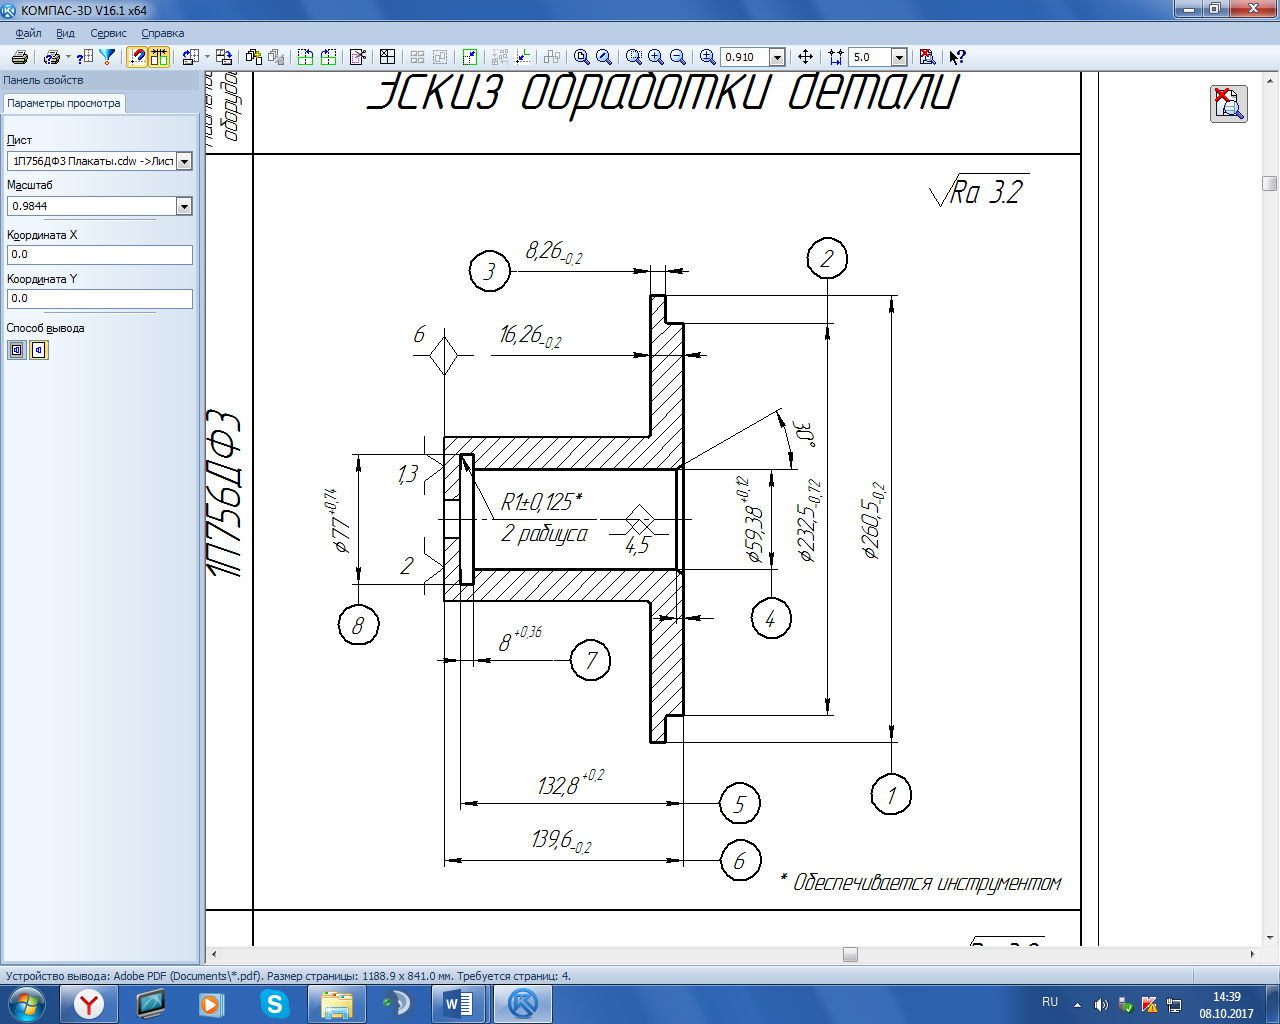Click the horizontal scrollbar thumb
This screenshot has height=1024, width=1280.
(850, 955)
